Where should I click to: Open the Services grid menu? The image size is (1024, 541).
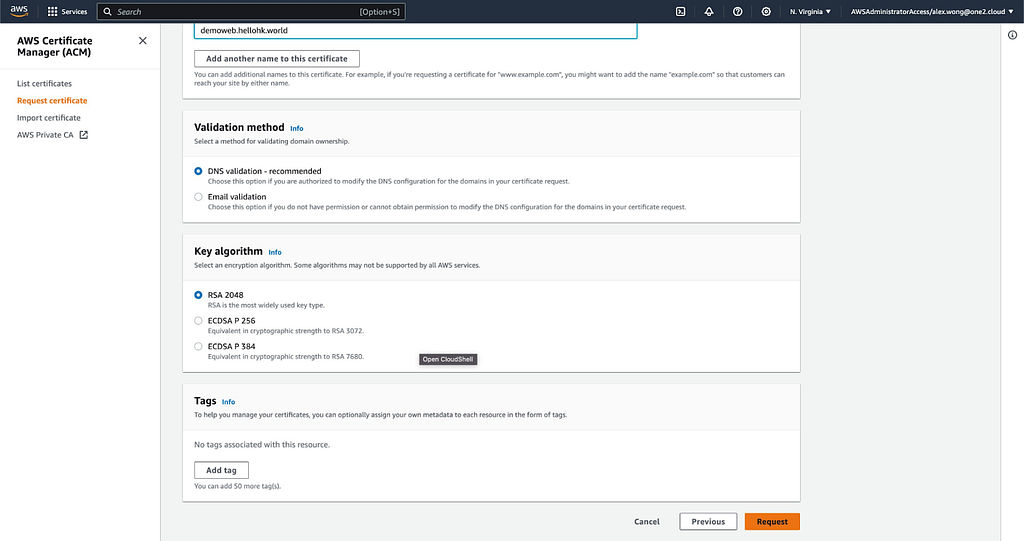point(52,12)
